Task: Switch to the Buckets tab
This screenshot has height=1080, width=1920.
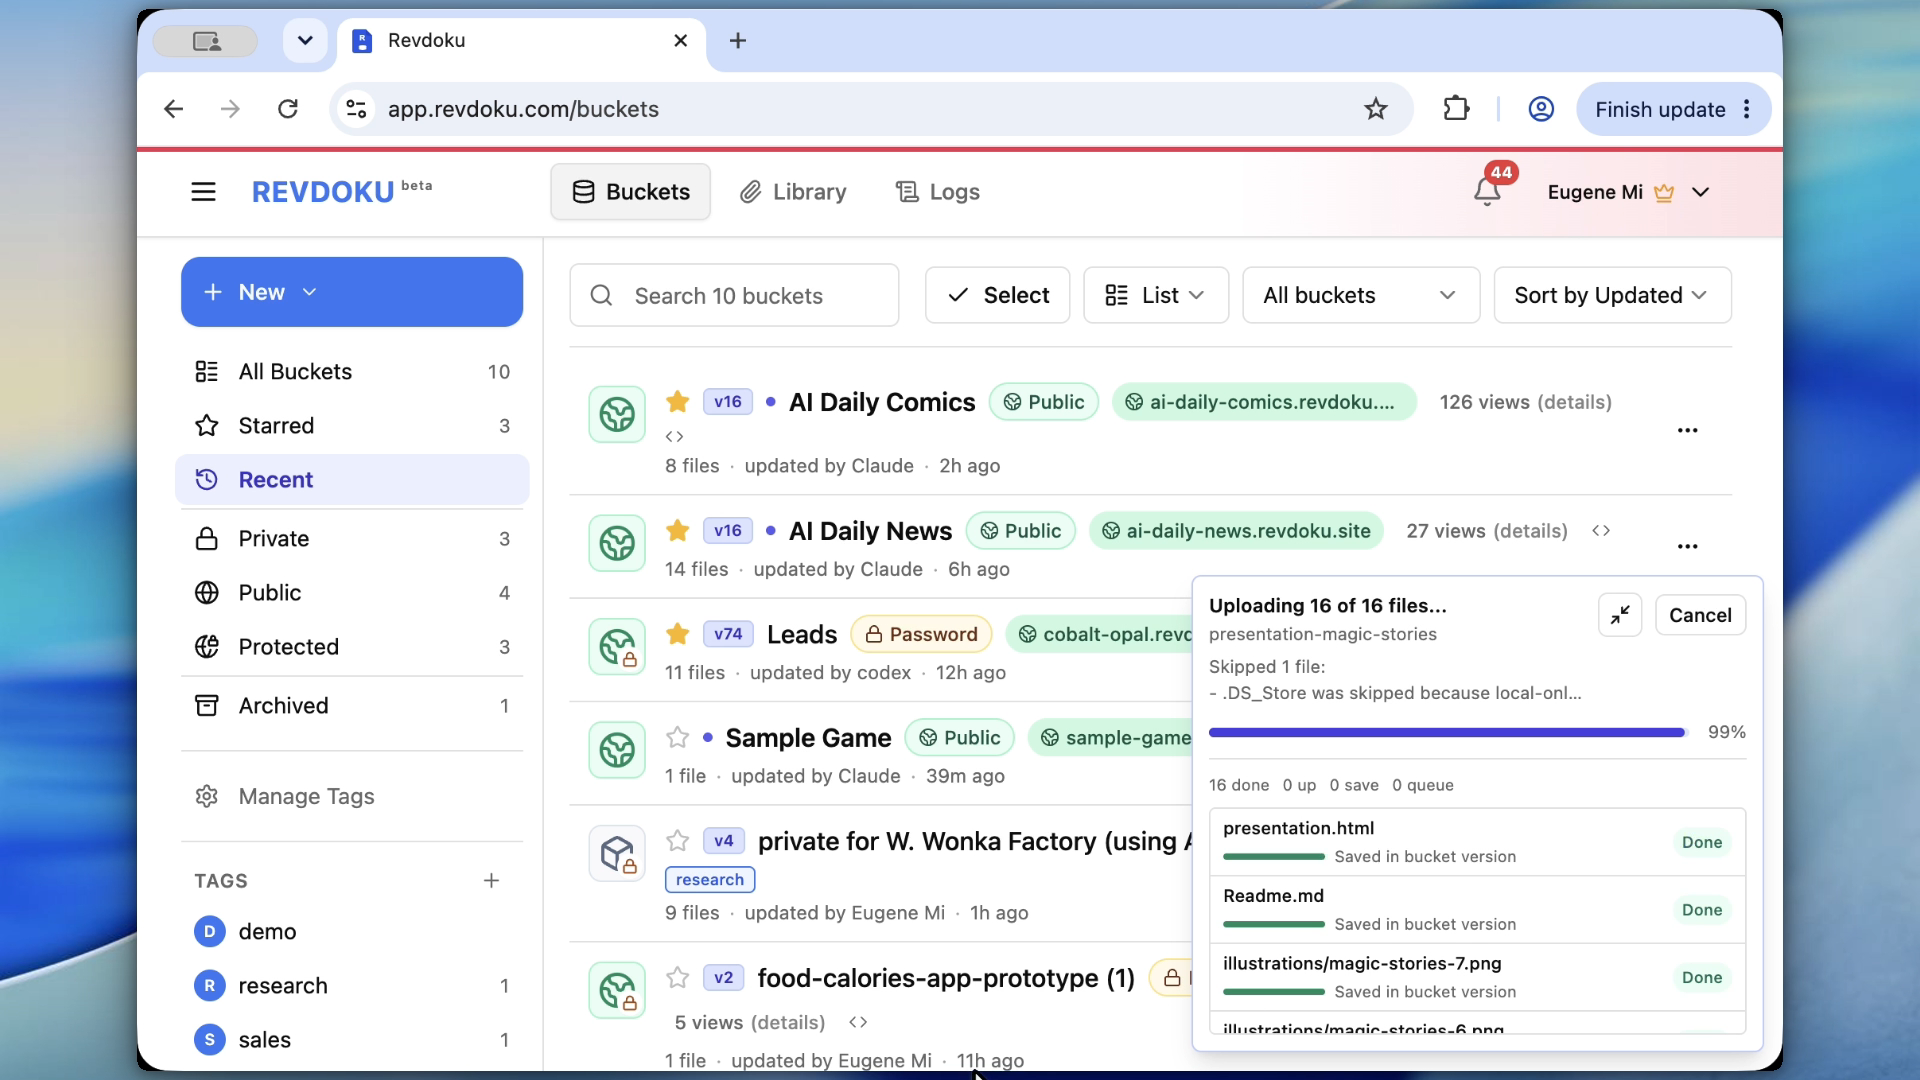Action: click(x=630, y=192)
